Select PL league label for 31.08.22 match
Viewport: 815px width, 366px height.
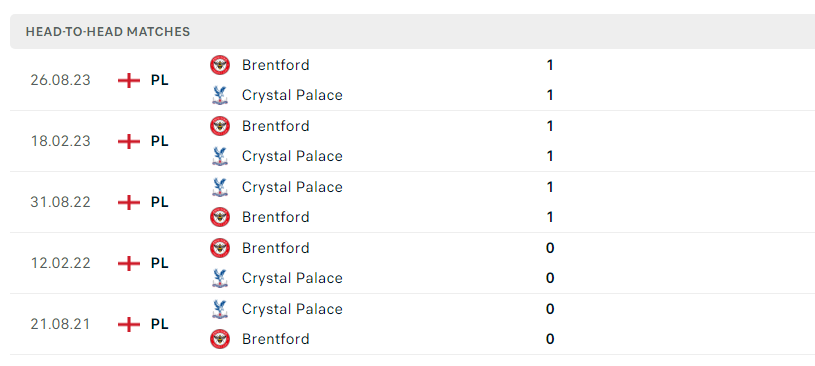tap(160, 202)
